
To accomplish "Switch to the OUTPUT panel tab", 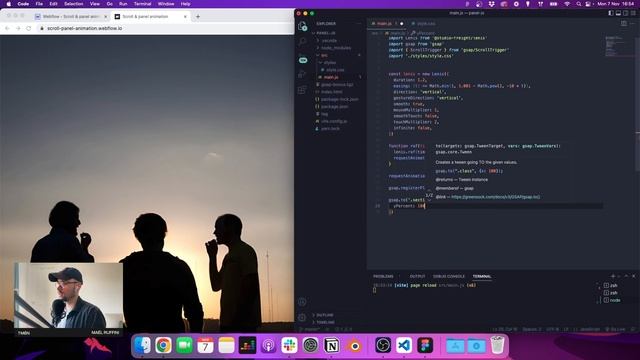I will pos(417,276).
